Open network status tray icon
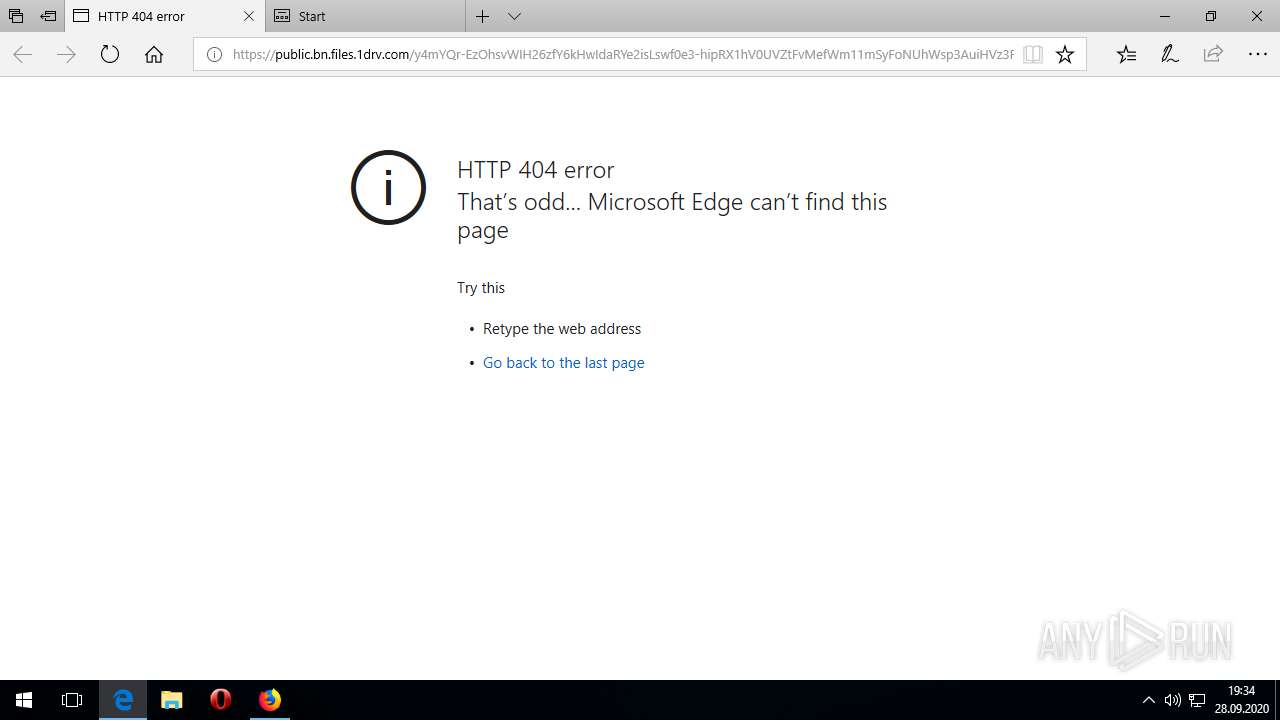This screenshot has height=720, width=1280. 1197,700
